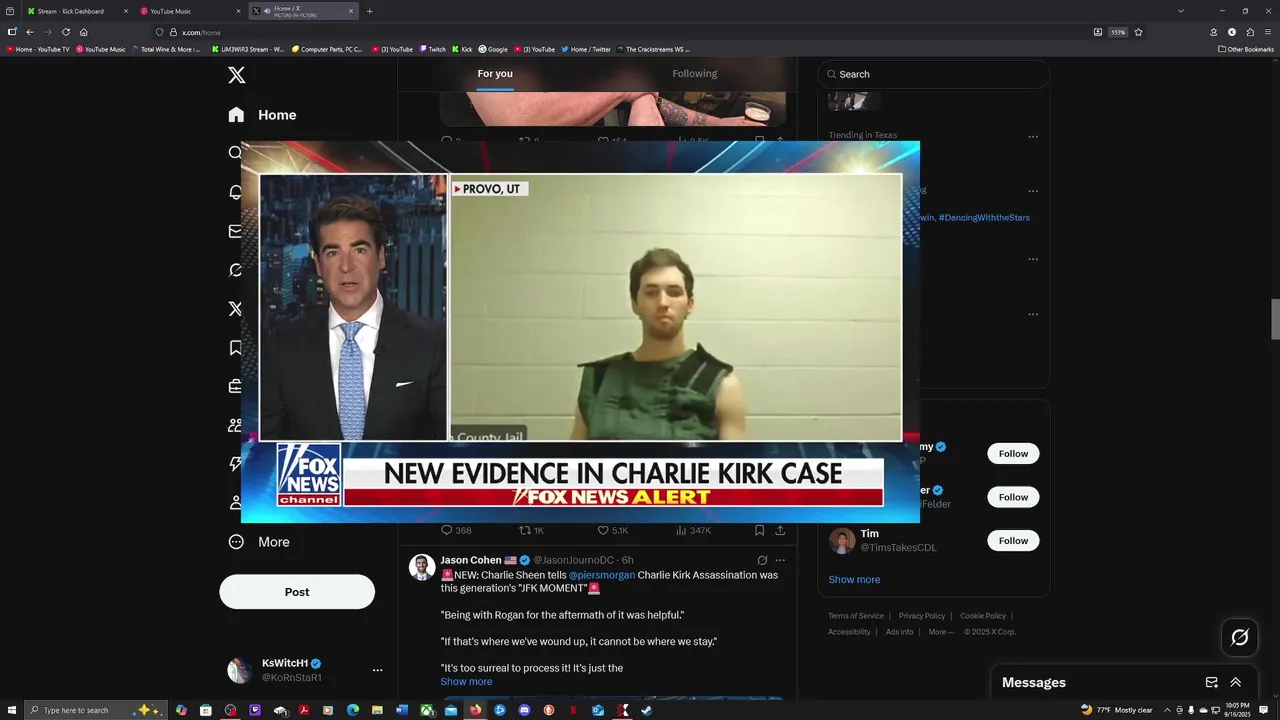Click the Fox News video in the post
Image resolution: width=1280 pixels, height=720 pixels.
[x=580, y=331]
